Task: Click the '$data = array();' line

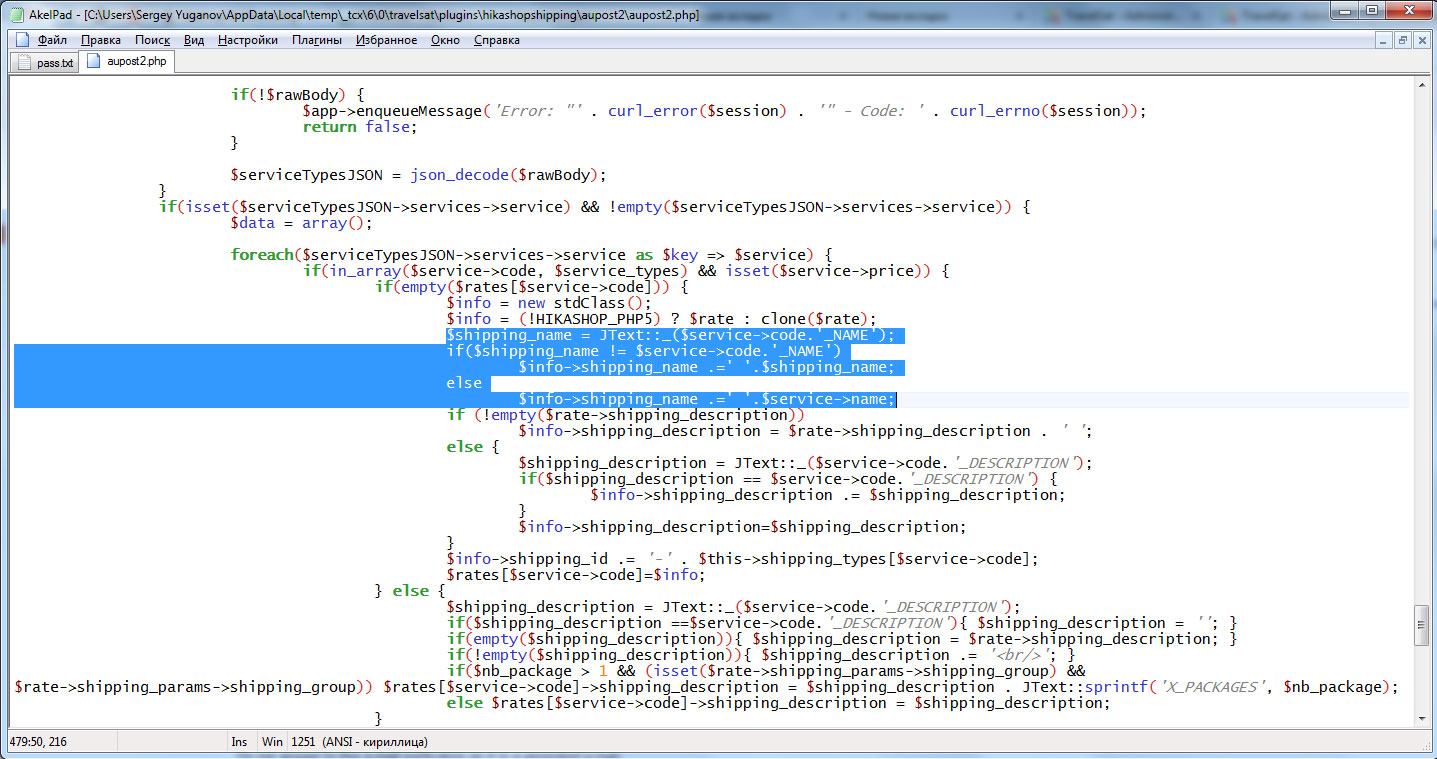Action: click(301, 223)
